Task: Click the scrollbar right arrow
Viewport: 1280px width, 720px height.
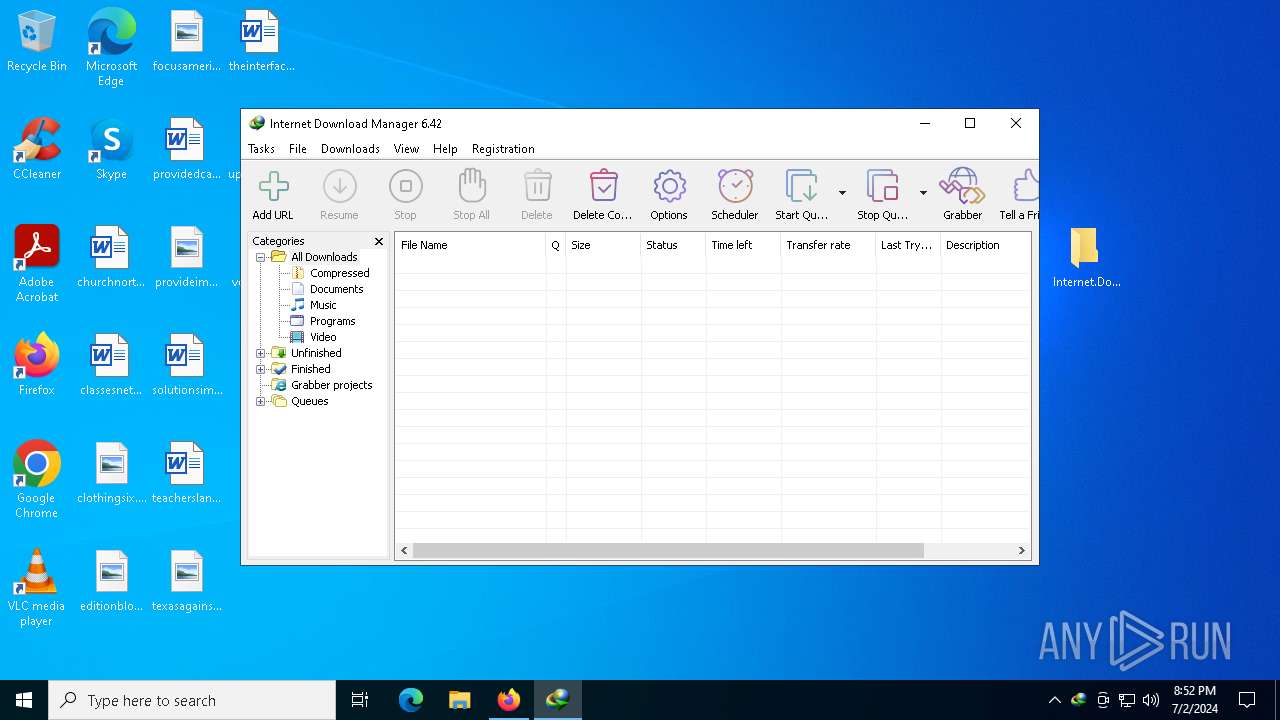Action: tap(1022, 551)
